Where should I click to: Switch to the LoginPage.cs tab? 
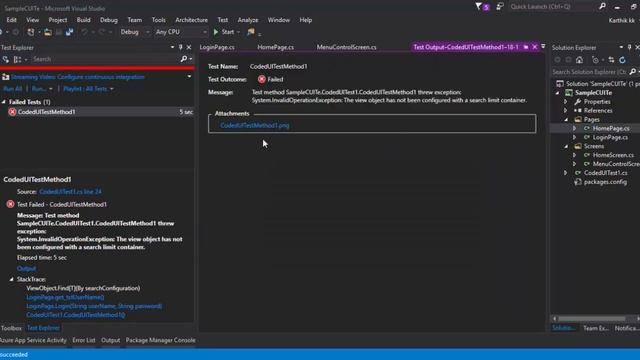point(217,47)
